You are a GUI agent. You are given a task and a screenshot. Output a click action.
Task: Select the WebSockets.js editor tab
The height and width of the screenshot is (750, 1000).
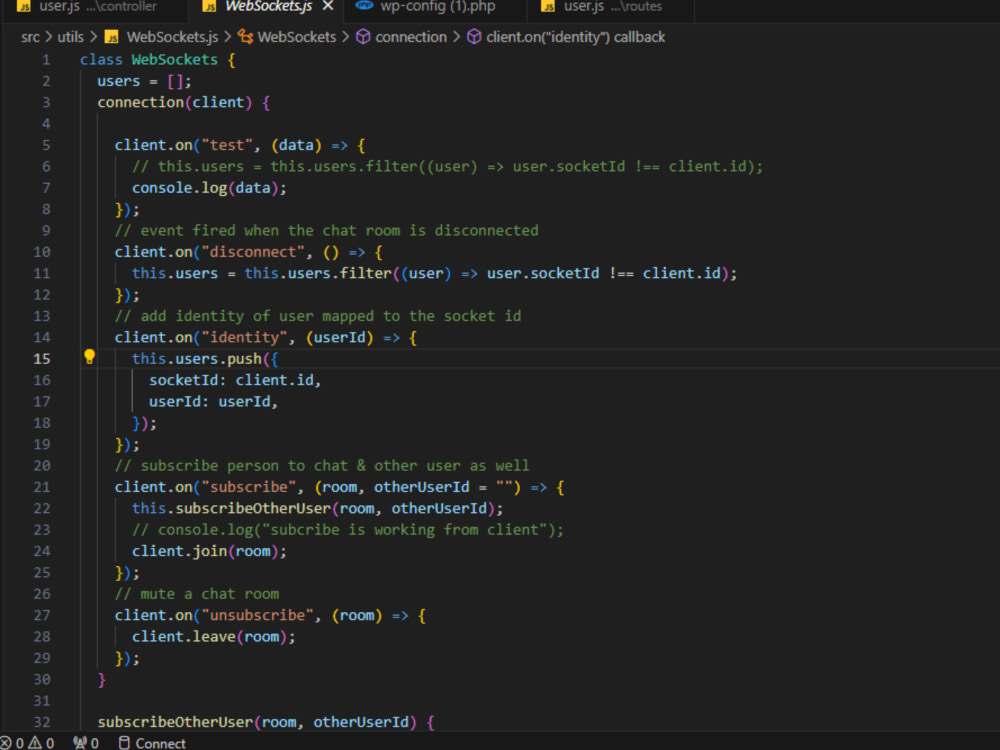pos(268,6)
